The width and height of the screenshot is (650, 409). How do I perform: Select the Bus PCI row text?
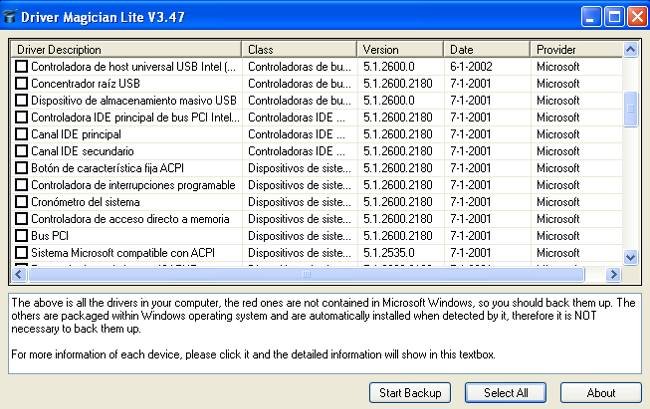click(x=50, y=236)
